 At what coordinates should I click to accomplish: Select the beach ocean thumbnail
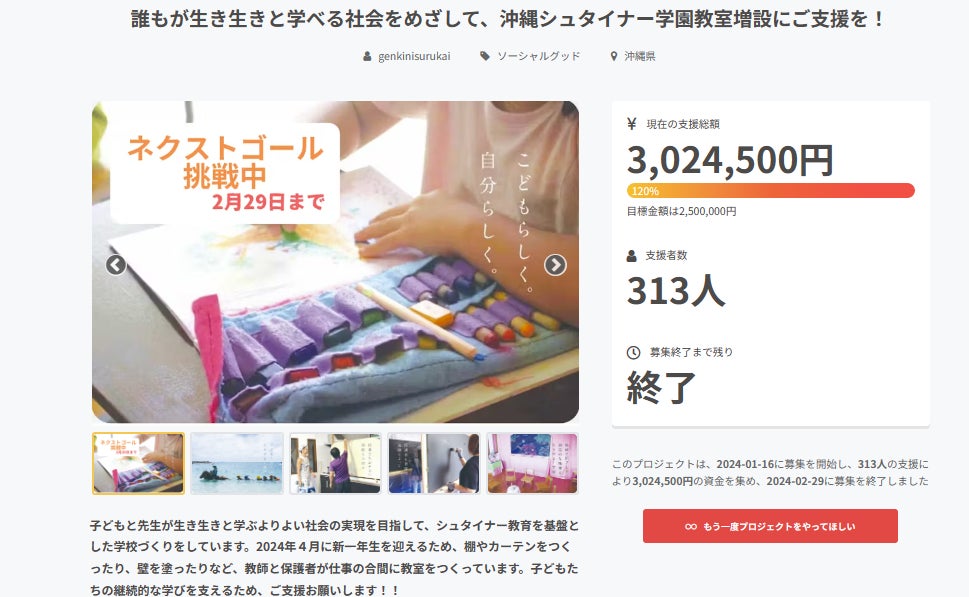coord(237,464)
